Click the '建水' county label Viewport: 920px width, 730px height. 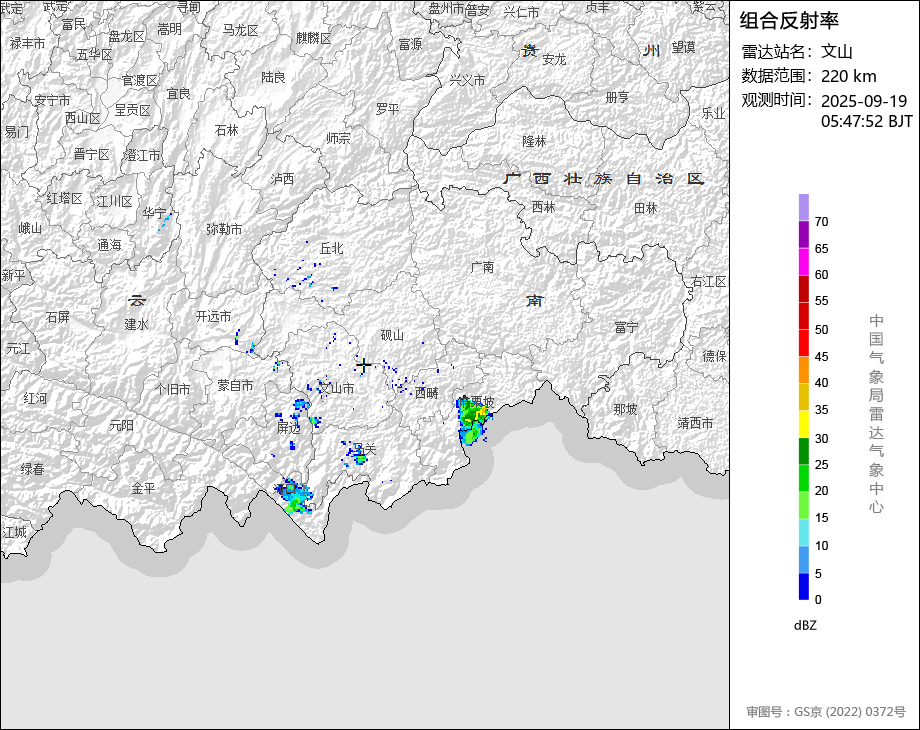[x=136, y=324]
